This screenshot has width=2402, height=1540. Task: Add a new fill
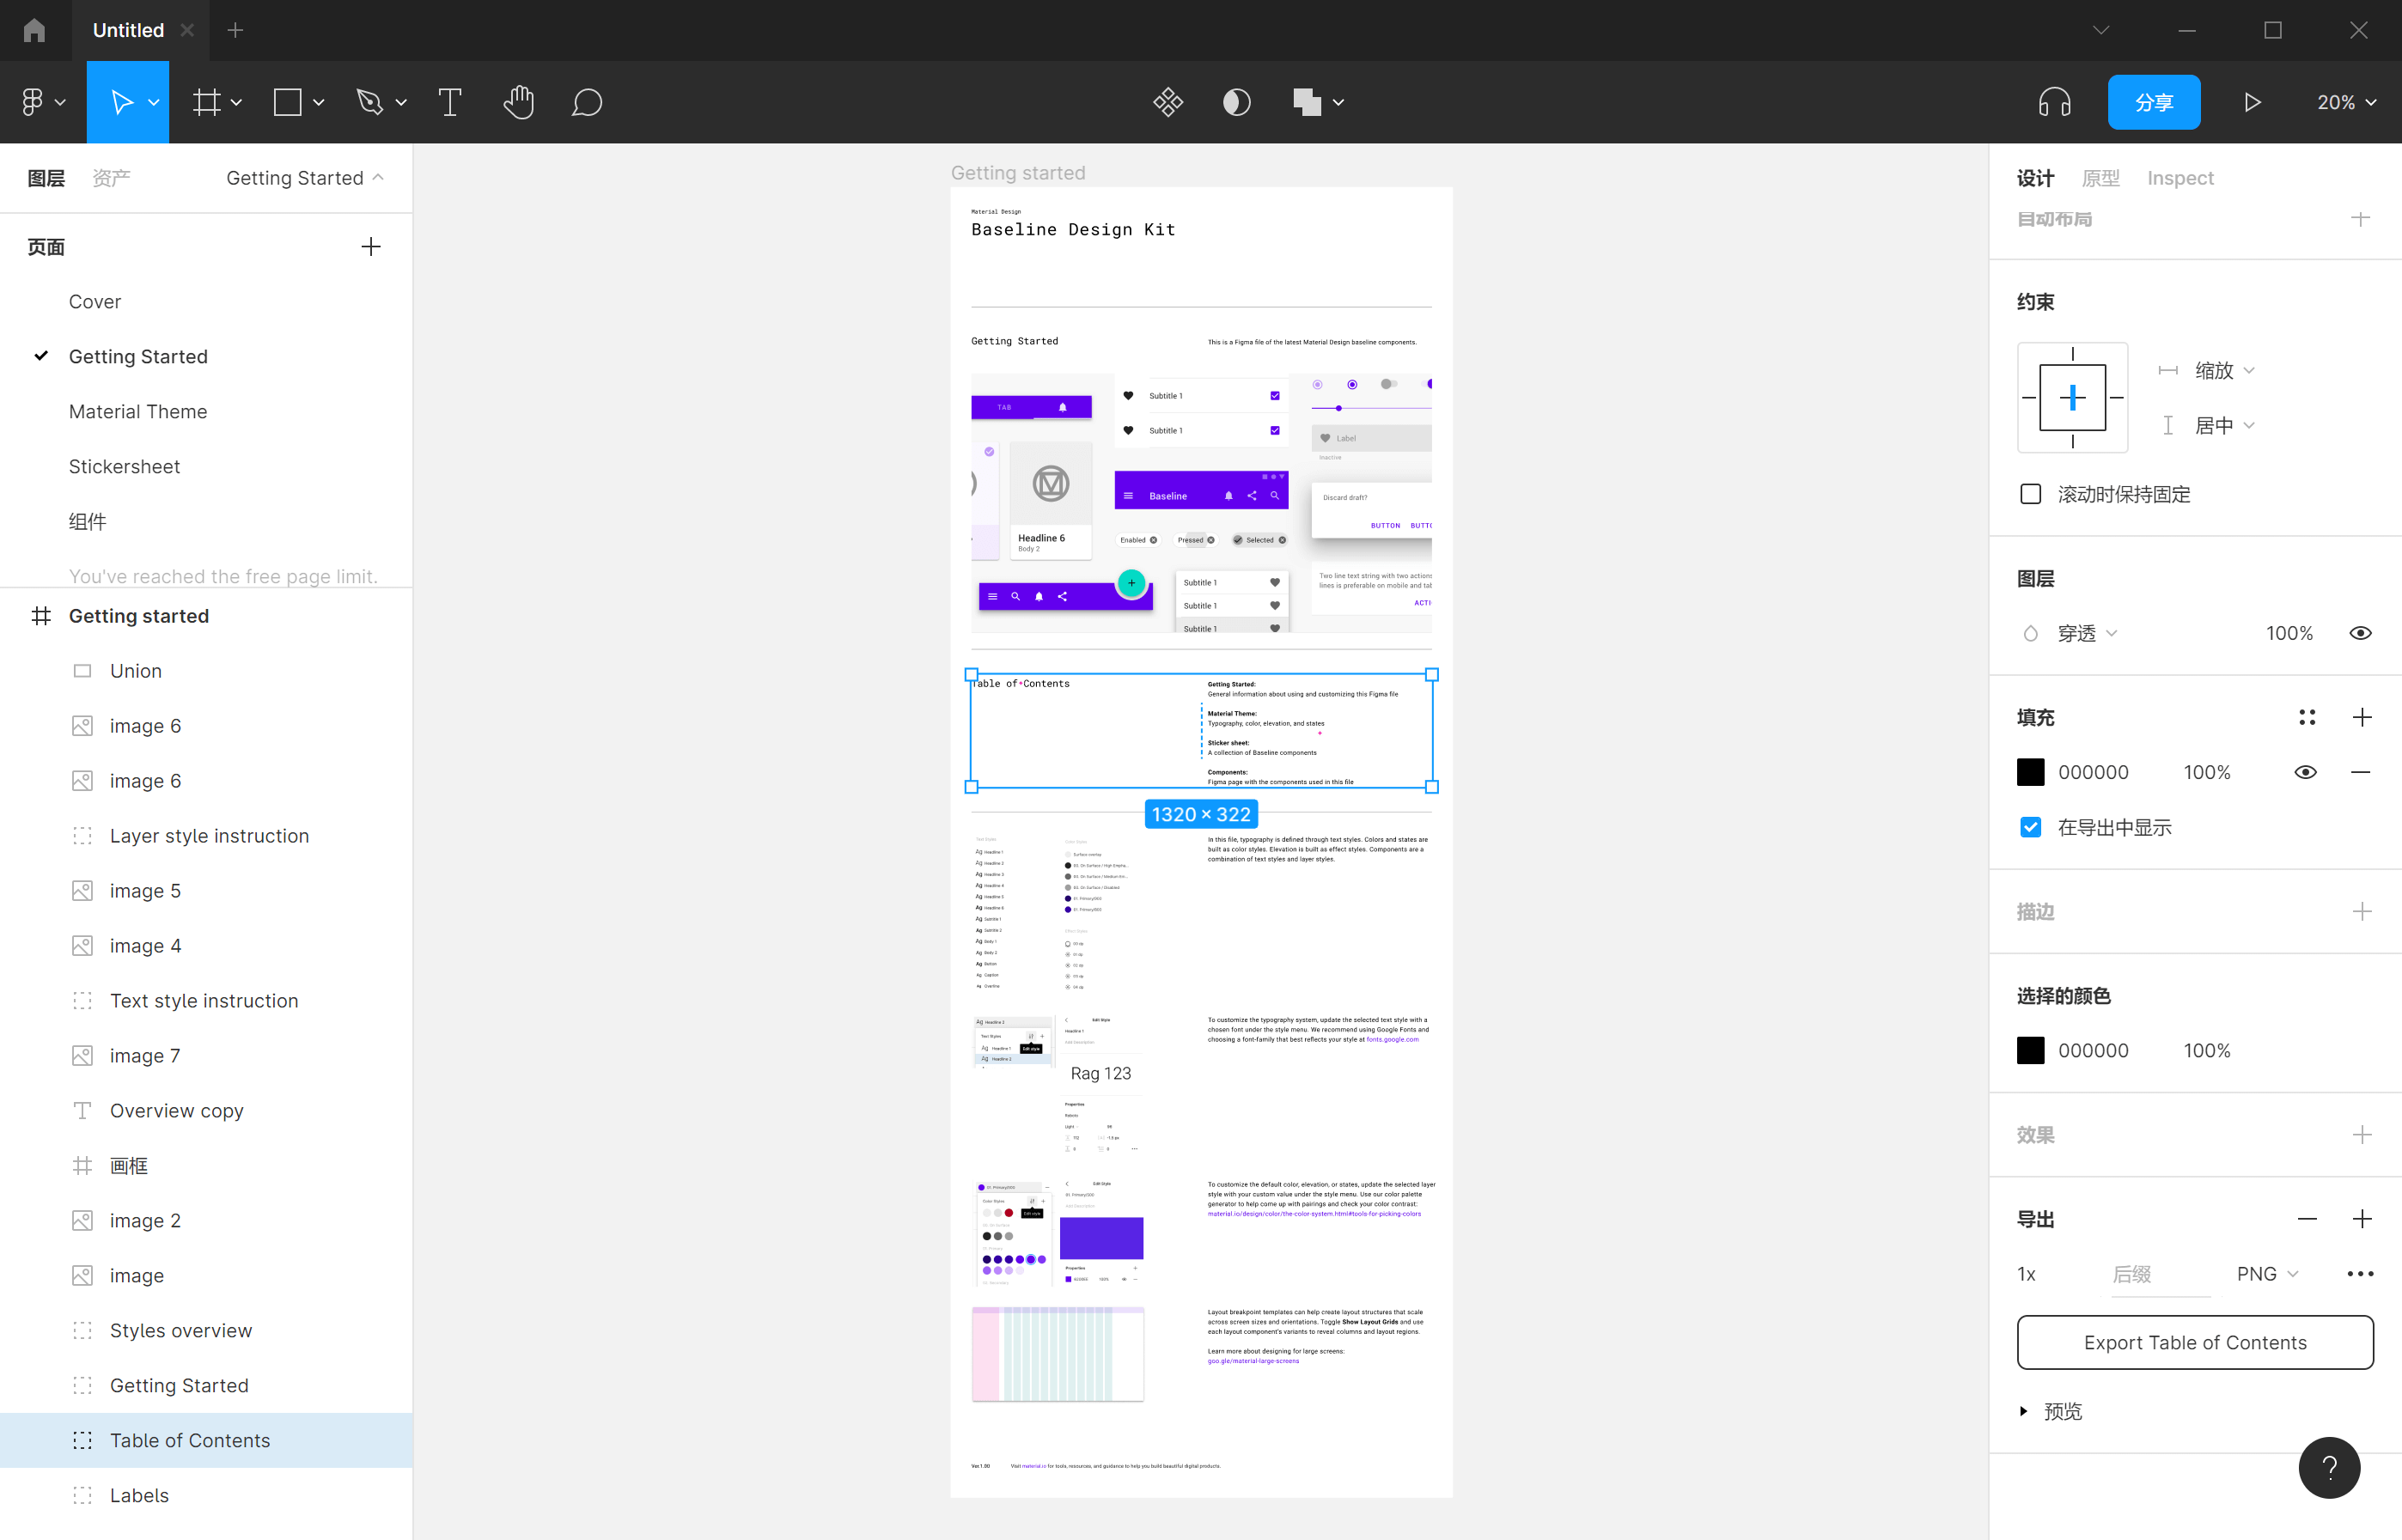pos(2362,717)
